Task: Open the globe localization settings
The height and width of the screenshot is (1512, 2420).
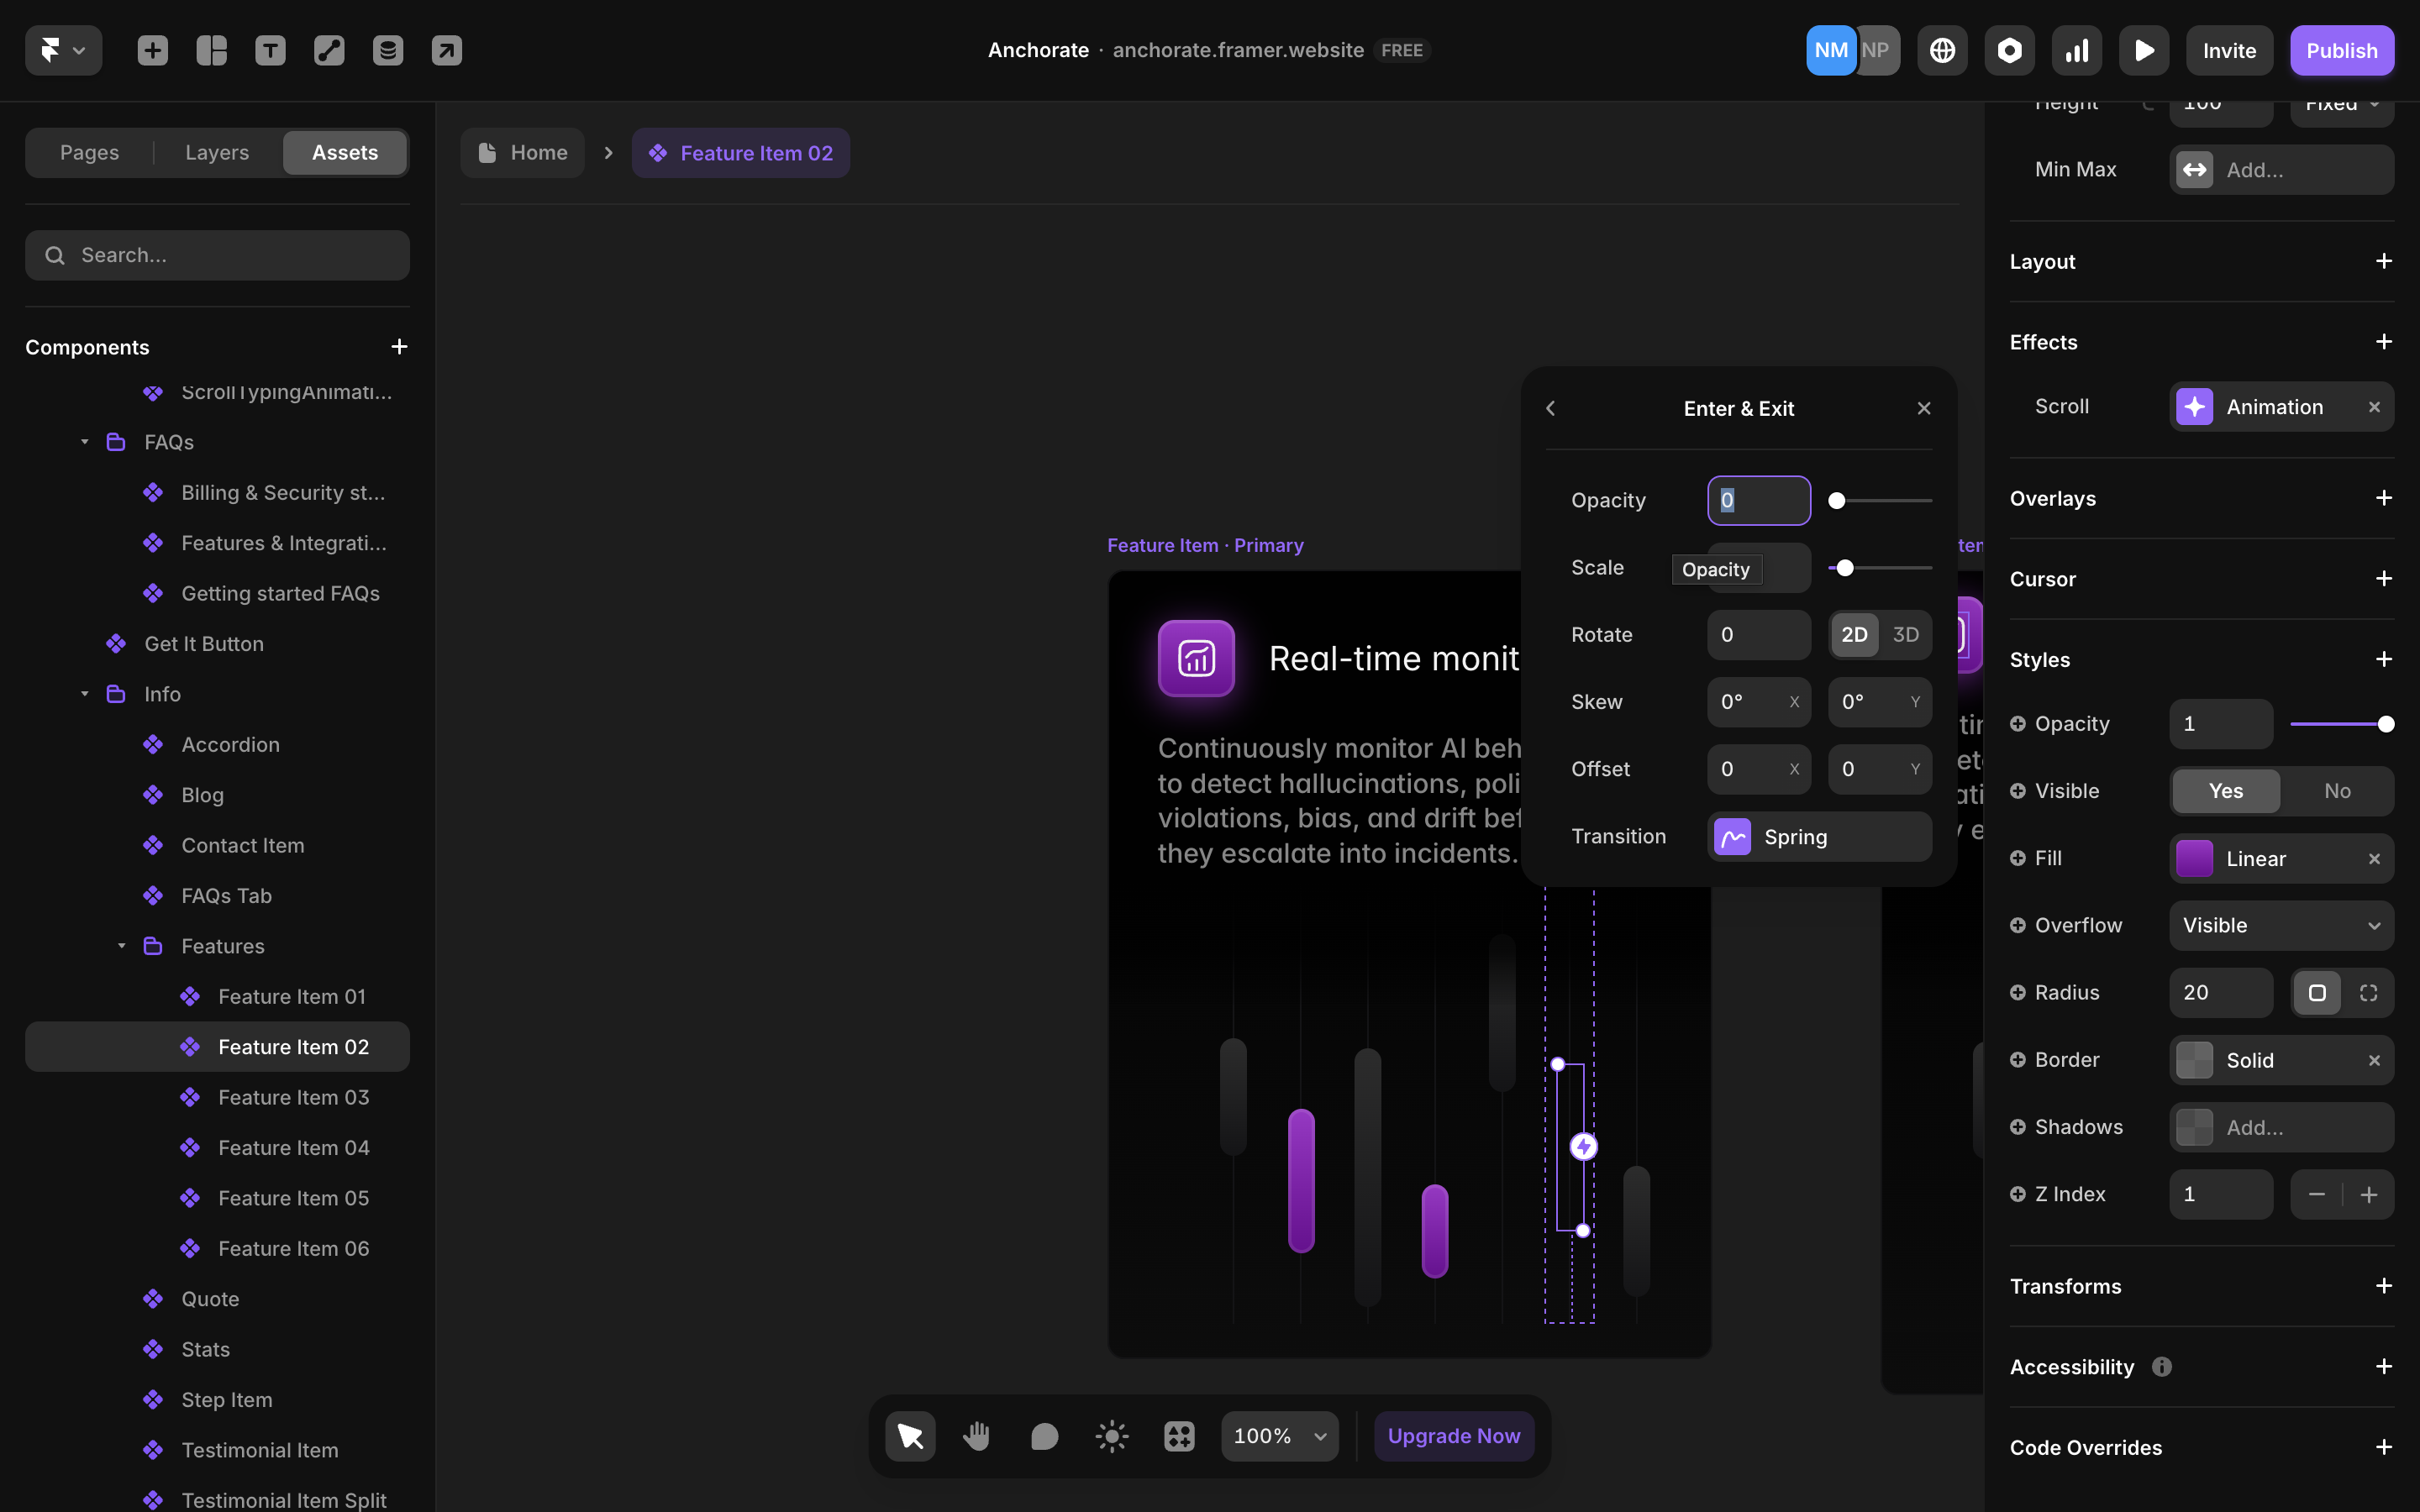Action: coord(1942,50)
